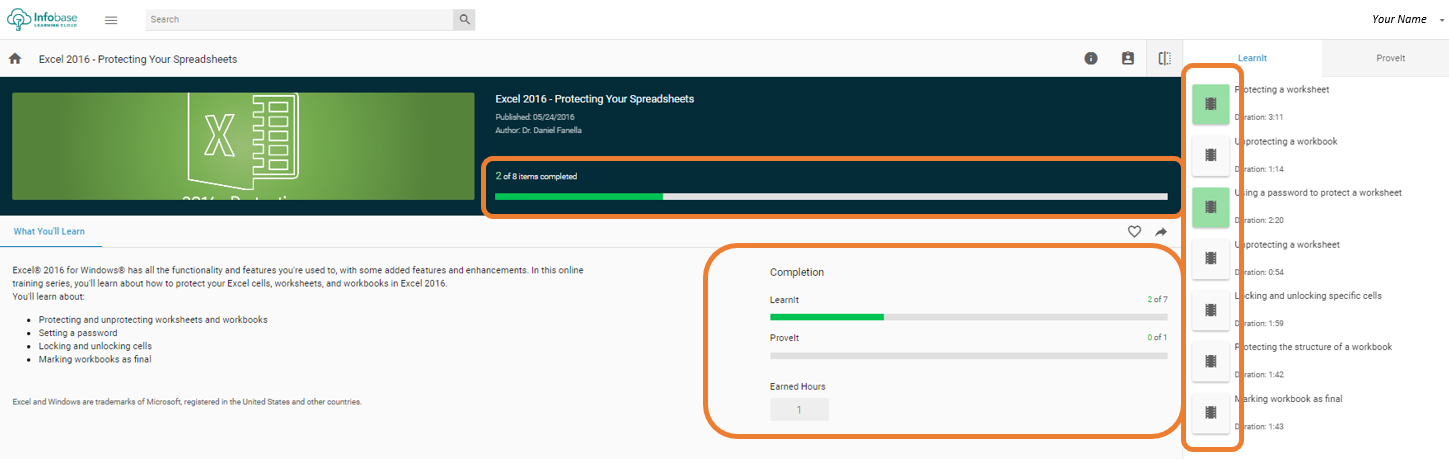Open video icon for Using a password lesson
Image resolution: width=1449 pixels, height=461 pixels.
tap(1211, 207)
